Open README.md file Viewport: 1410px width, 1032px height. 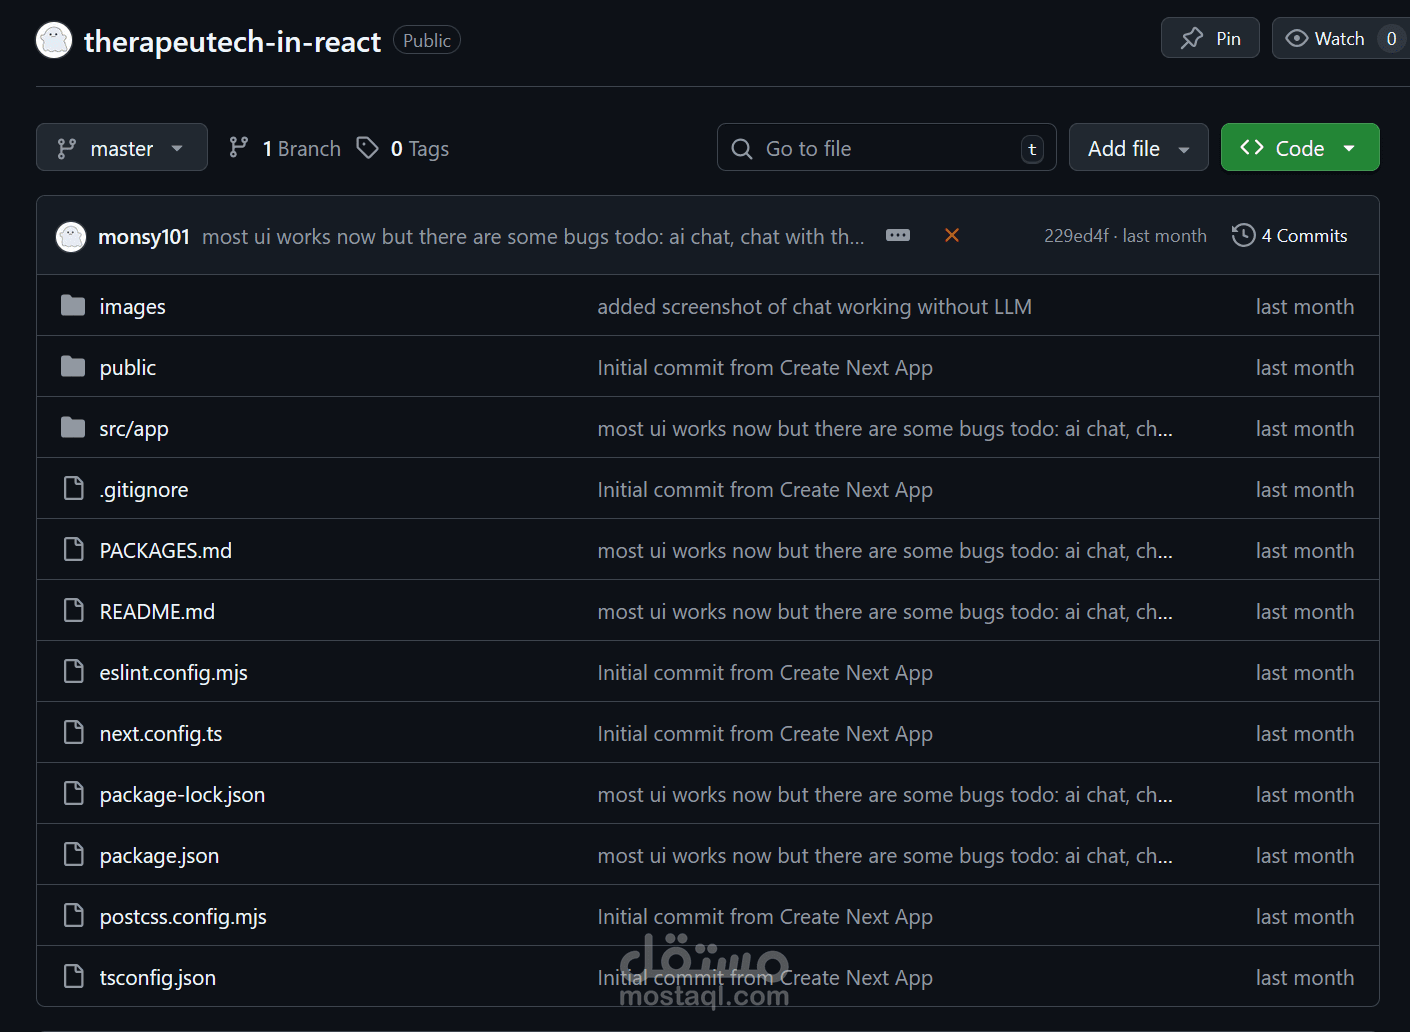pyautogui.click(x=157, y=612)
